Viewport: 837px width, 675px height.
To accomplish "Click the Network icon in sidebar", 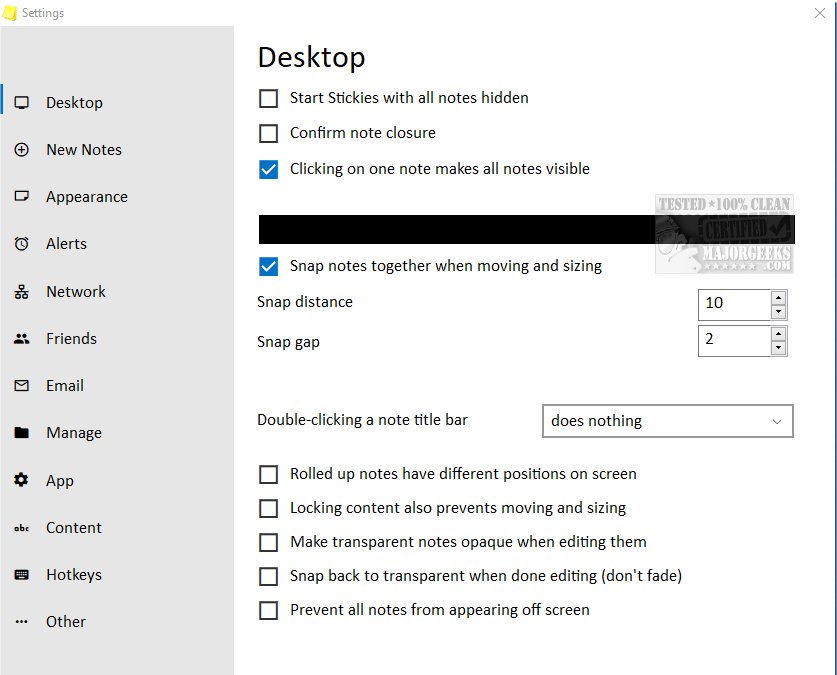I will click(22, 292).
